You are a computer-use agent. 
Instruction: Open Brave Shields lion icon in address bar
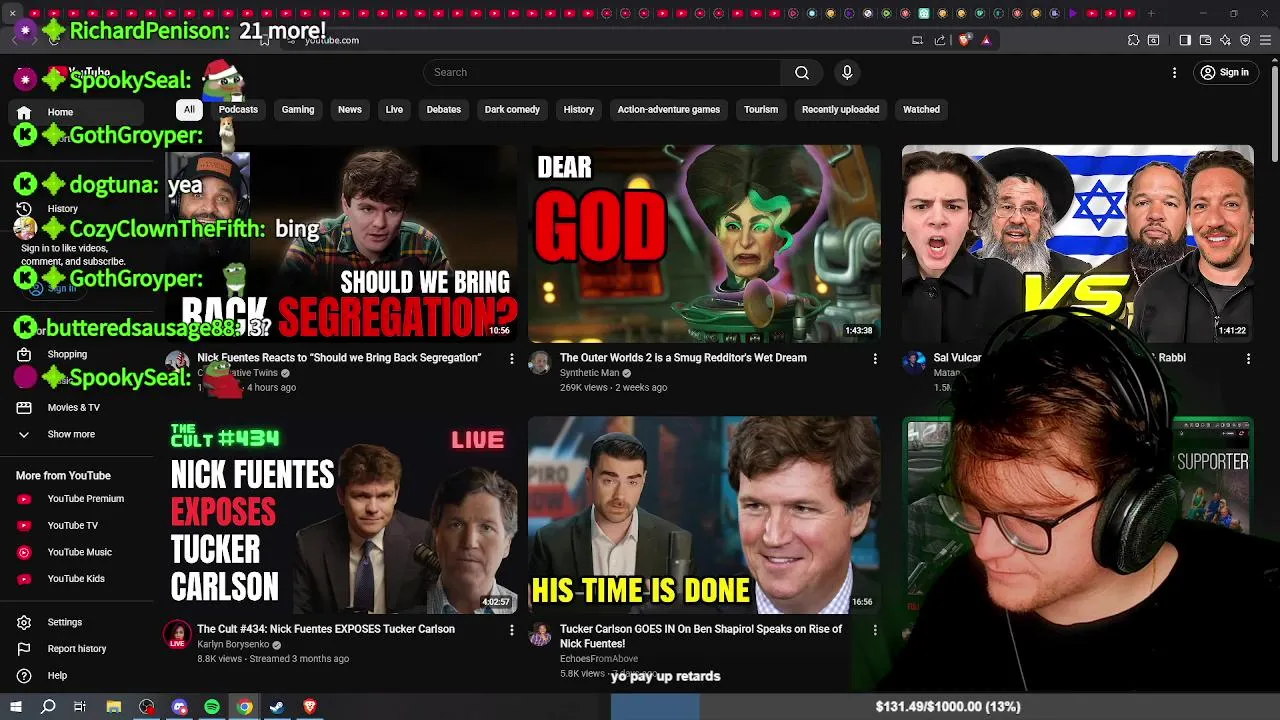tap(964, 40)
